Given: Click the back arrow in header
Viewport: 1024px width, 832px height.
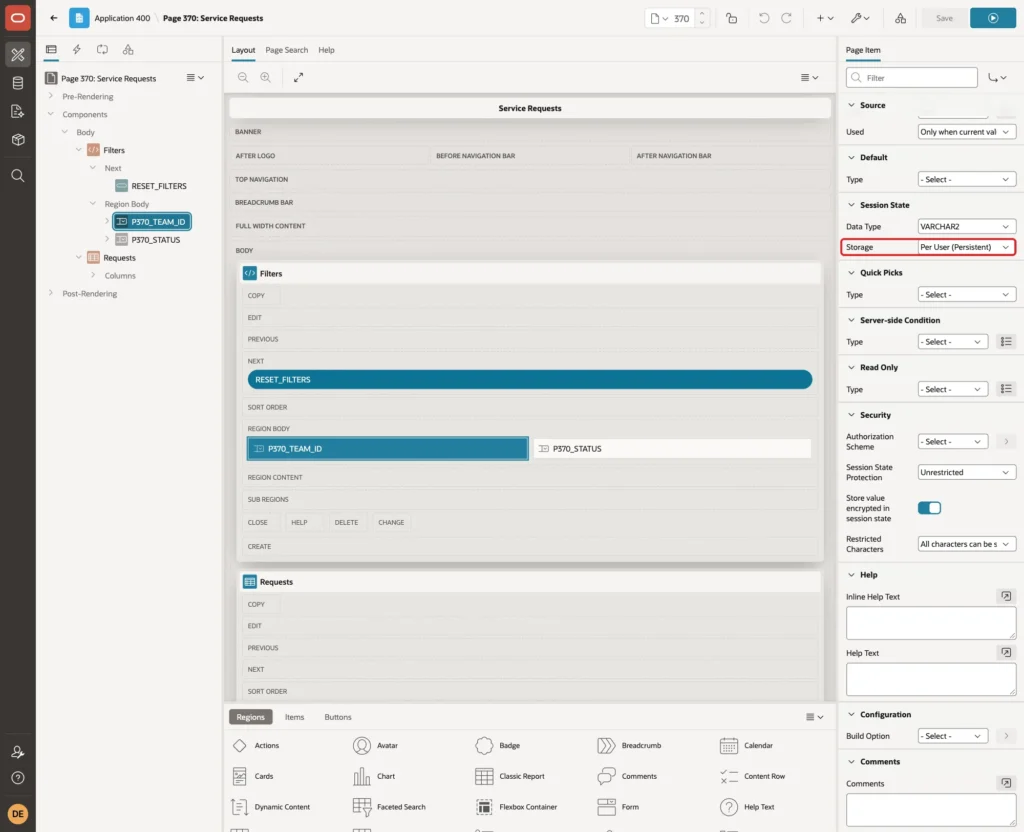Looking at the screenshot, I should pyautogui.click(x=54, y=18).
